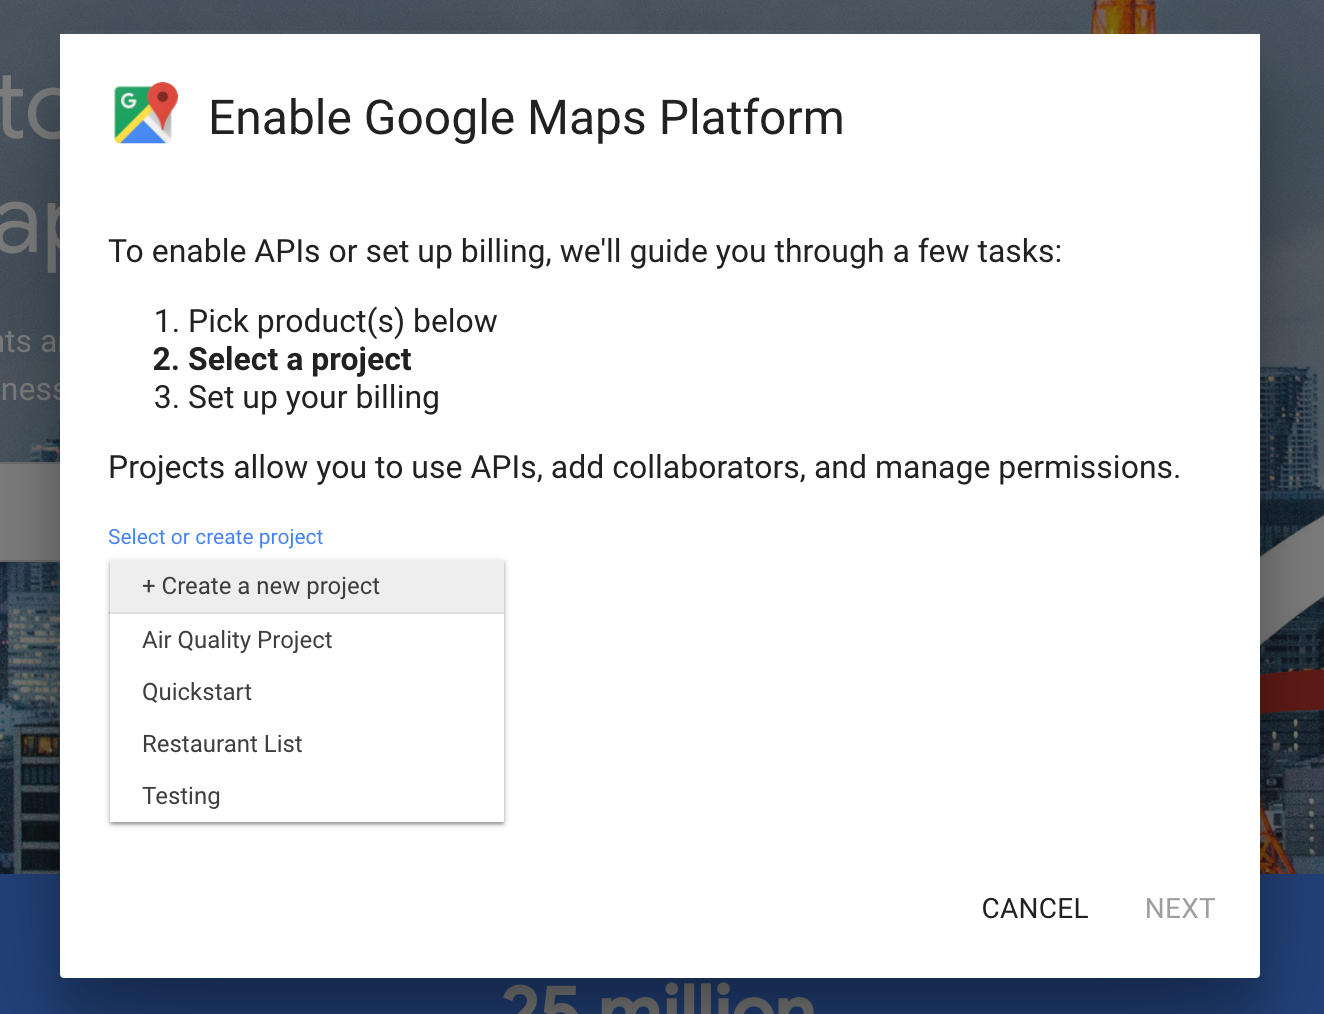Click '3. Set up your billing' step text

296,397
